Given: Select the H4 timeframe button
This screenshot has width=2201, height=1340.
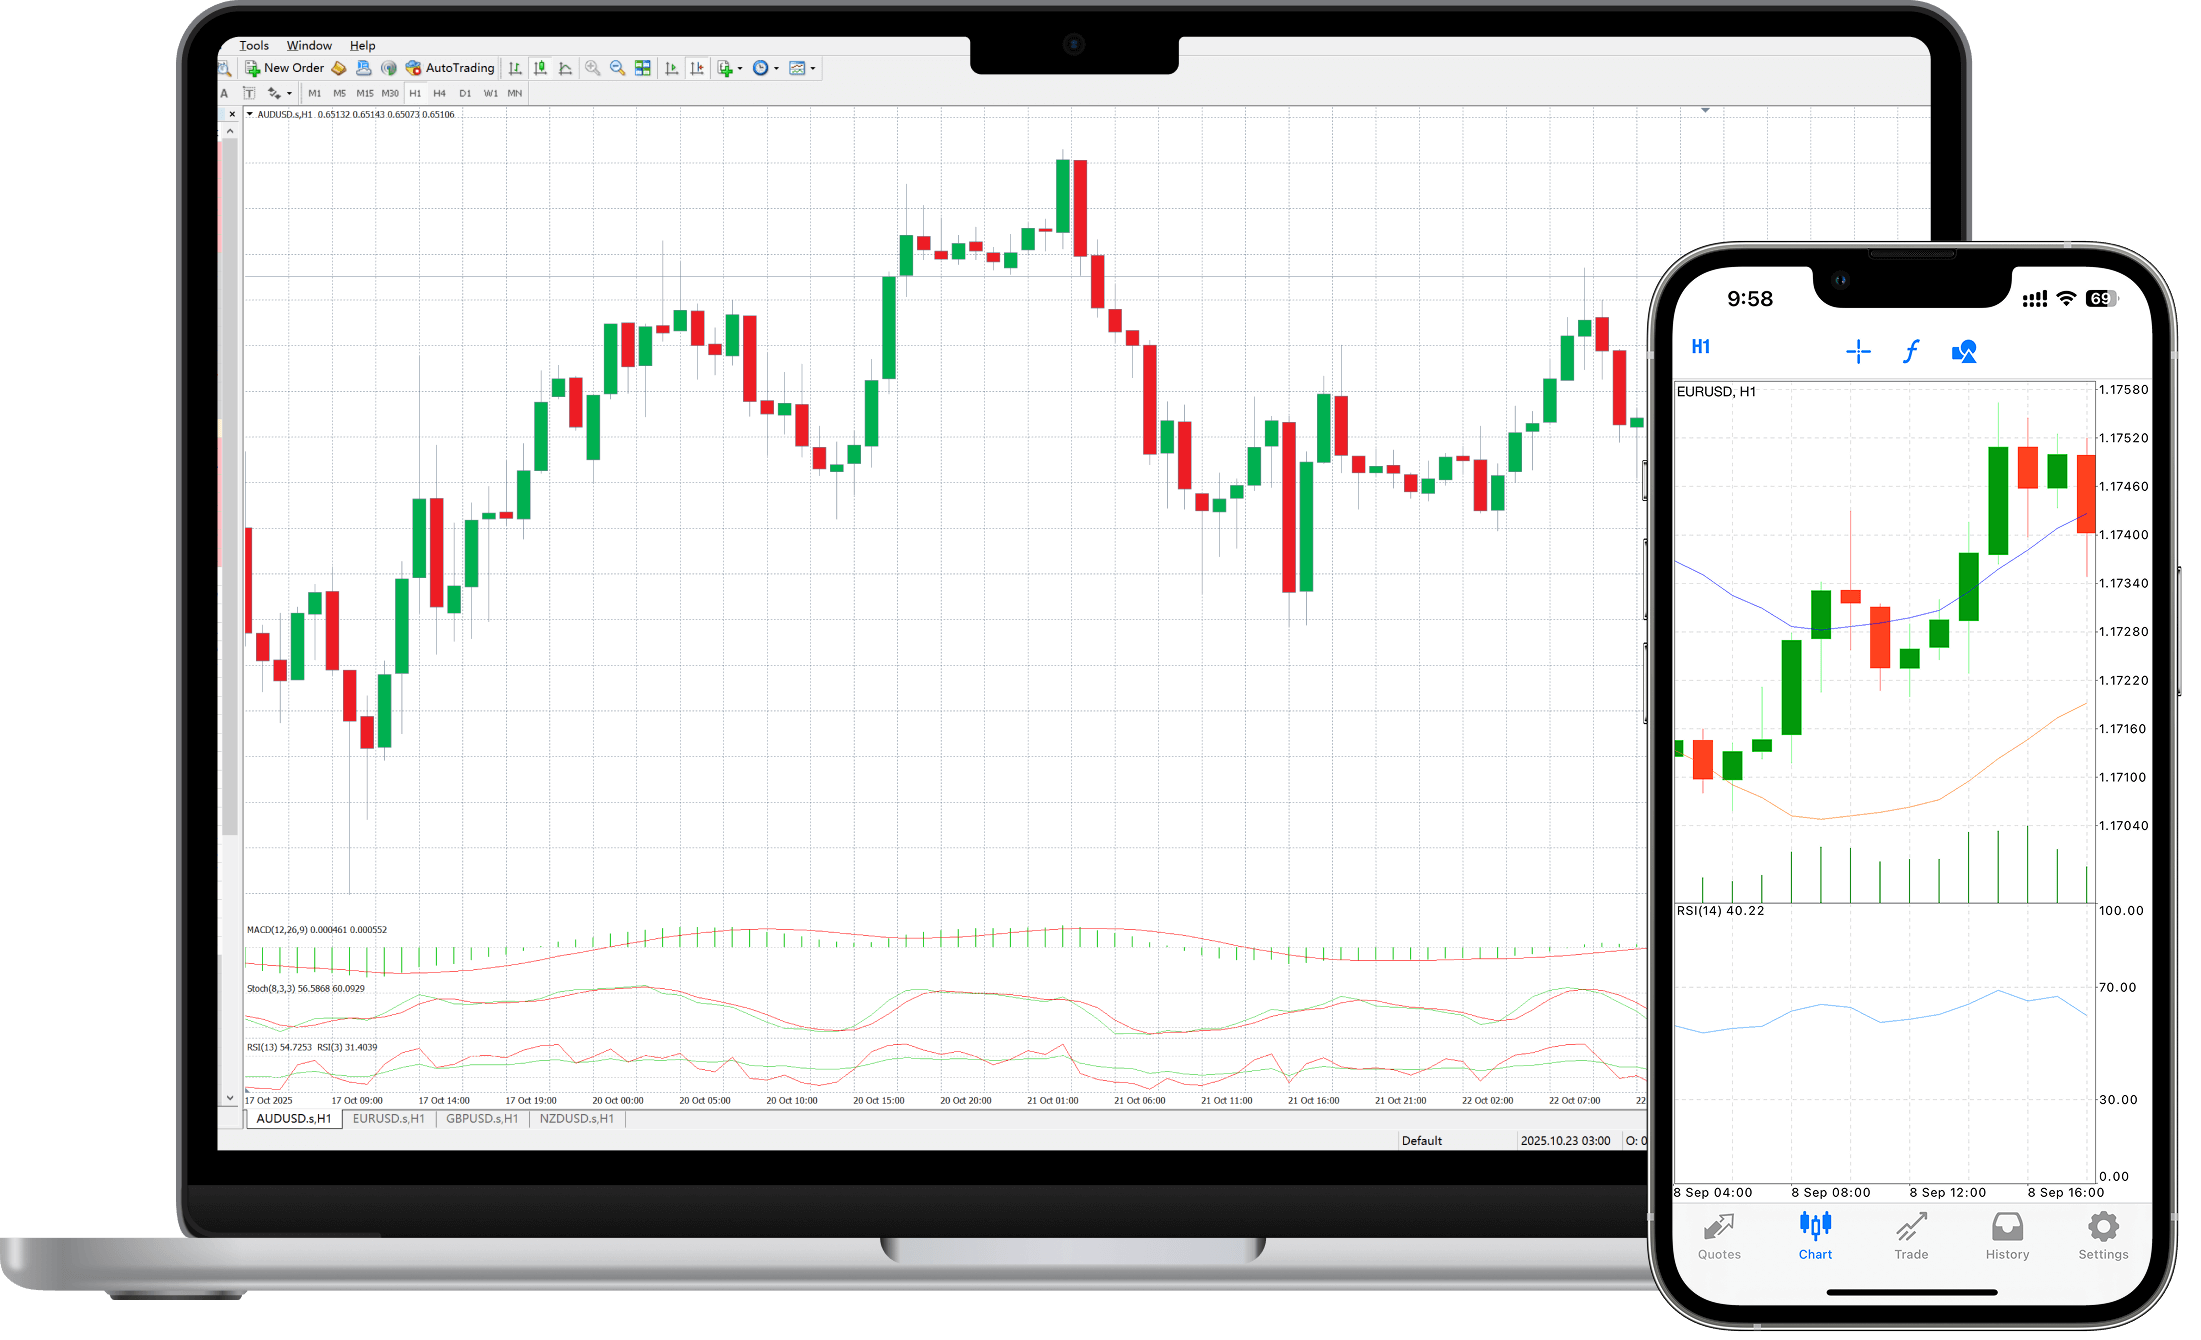Looking at the screenshot, I should tap(439, 93).
